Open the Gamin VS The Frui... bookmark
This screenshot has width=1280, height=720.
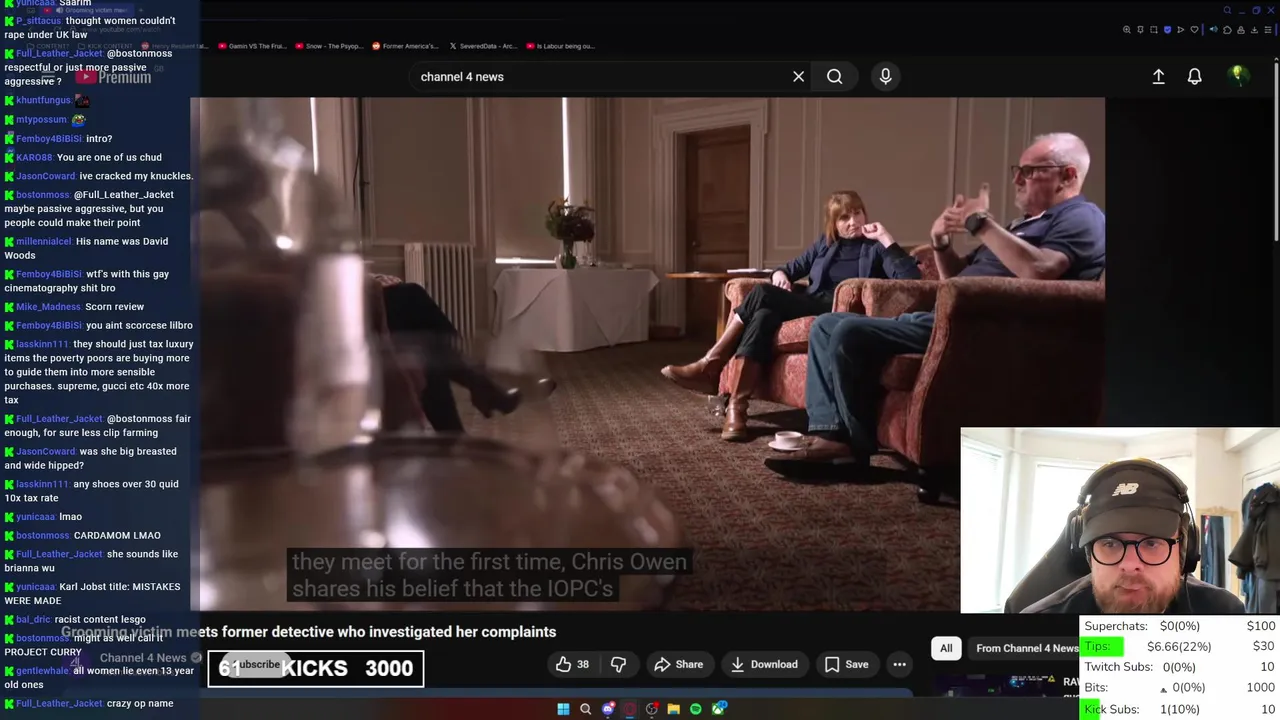[x=251, y=46]
